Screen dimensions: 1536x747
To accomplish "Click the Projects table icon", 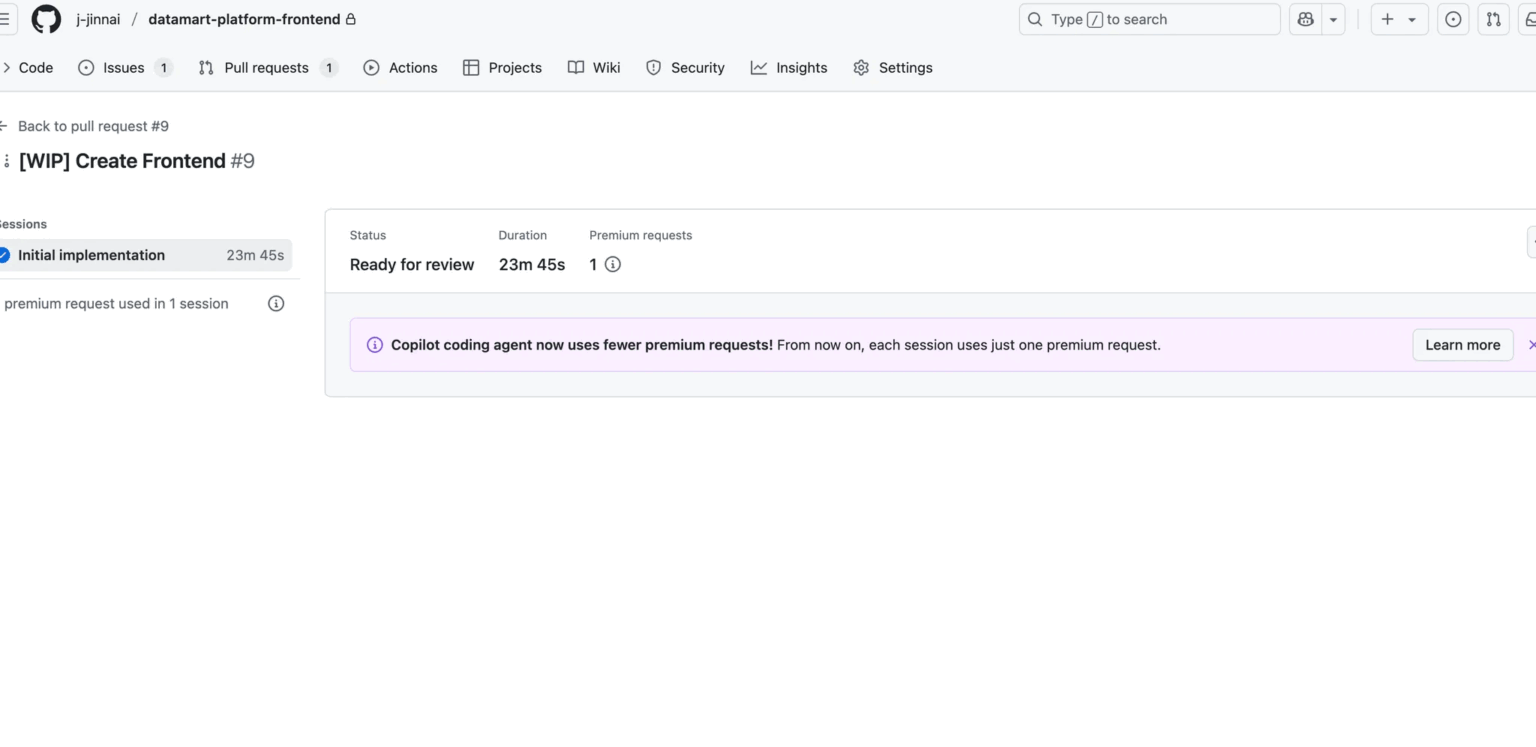I will point(470,67).
